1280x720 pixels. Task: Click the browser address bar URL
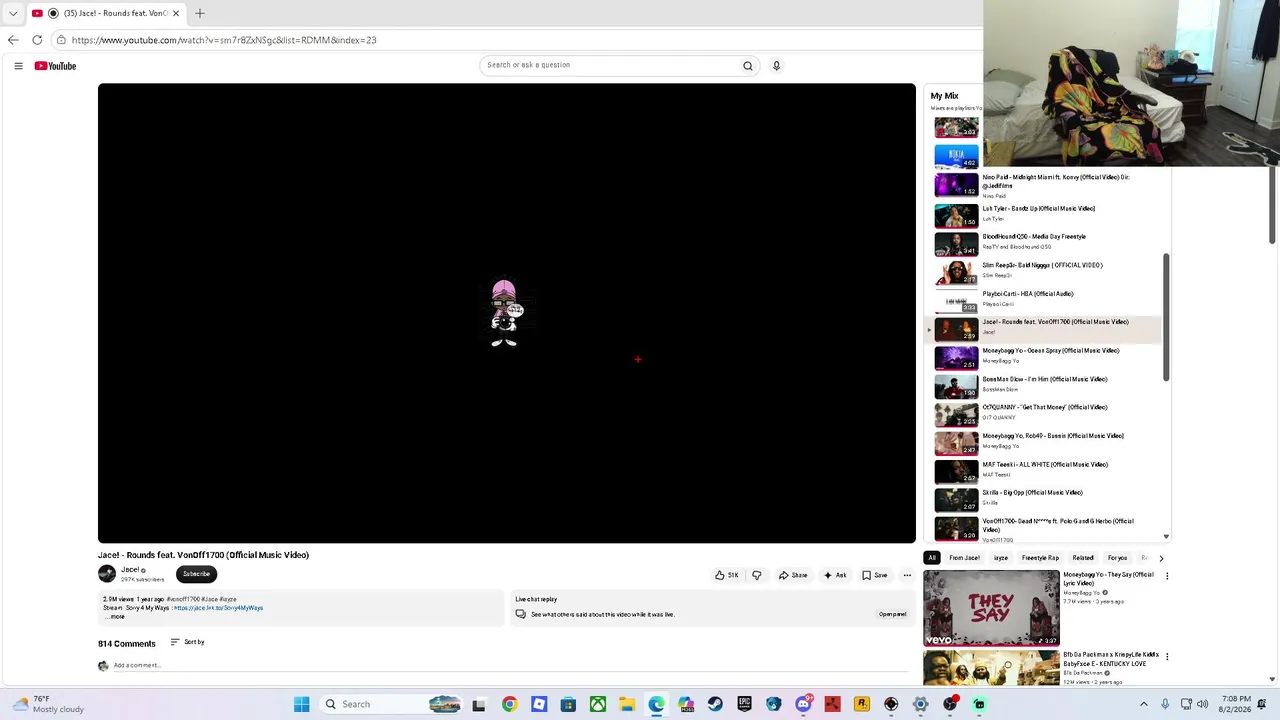224,40
